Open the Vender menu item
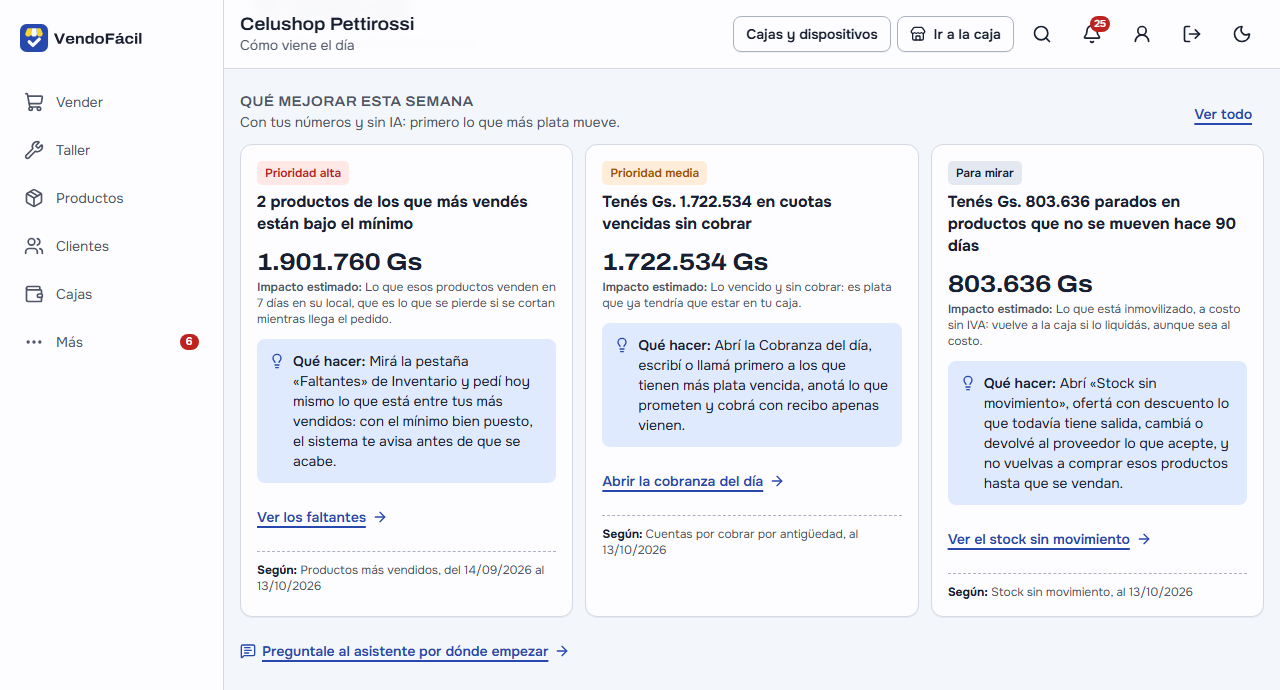This screenshot has width=1280, height=690. [111, 102]
